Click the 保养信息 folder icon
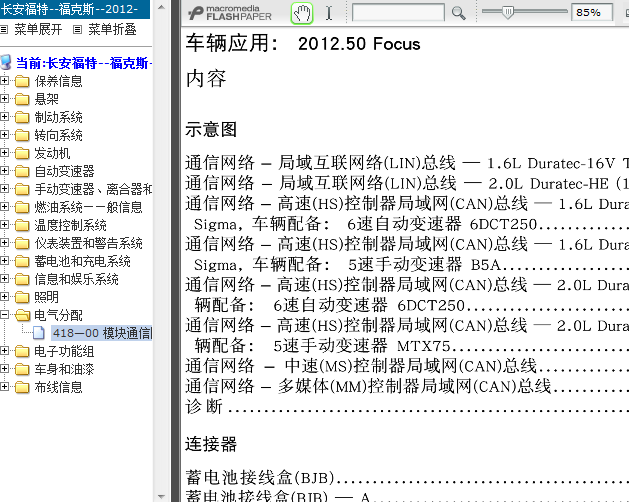 [x=22, y=81]
